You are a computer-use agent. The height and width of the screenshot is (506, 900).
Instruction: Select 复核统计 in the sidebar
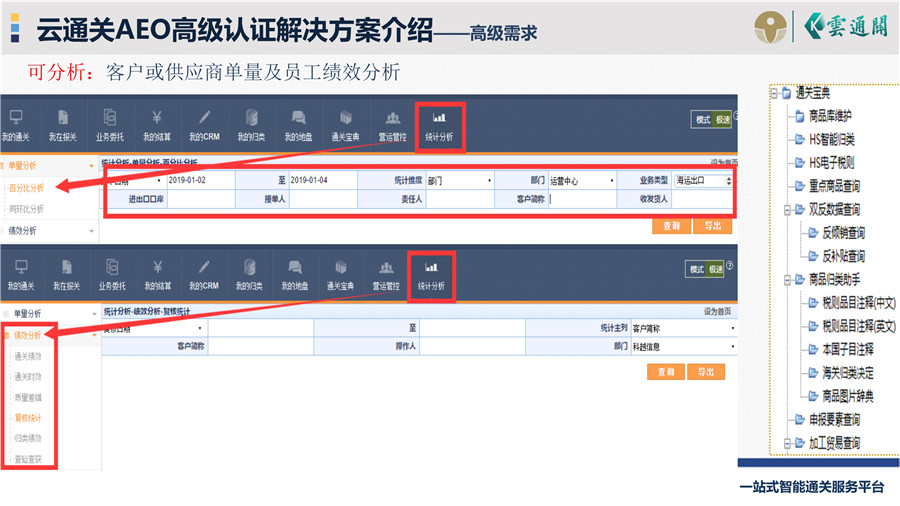tap(28, 418)
